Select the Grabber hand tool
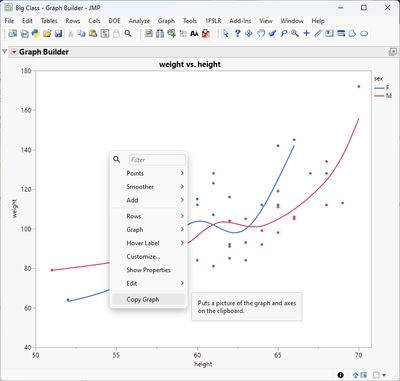400x381 pixels. (x=261, y=33)
